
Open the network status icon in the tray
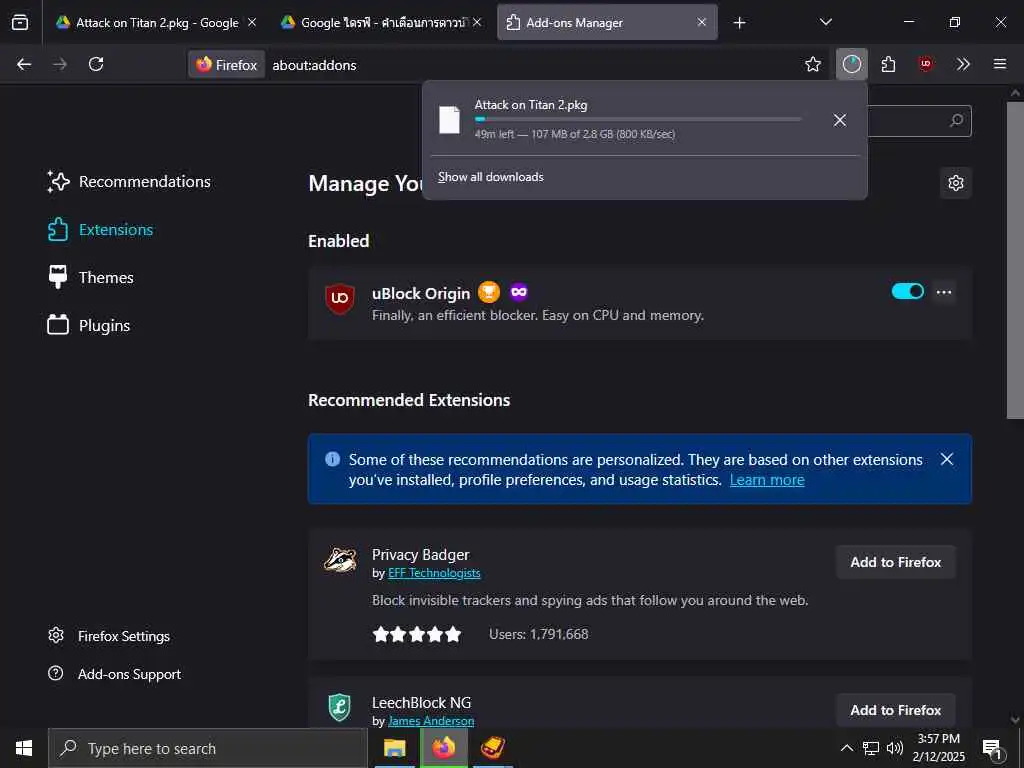pyautogui.click(x=871, y=748)
